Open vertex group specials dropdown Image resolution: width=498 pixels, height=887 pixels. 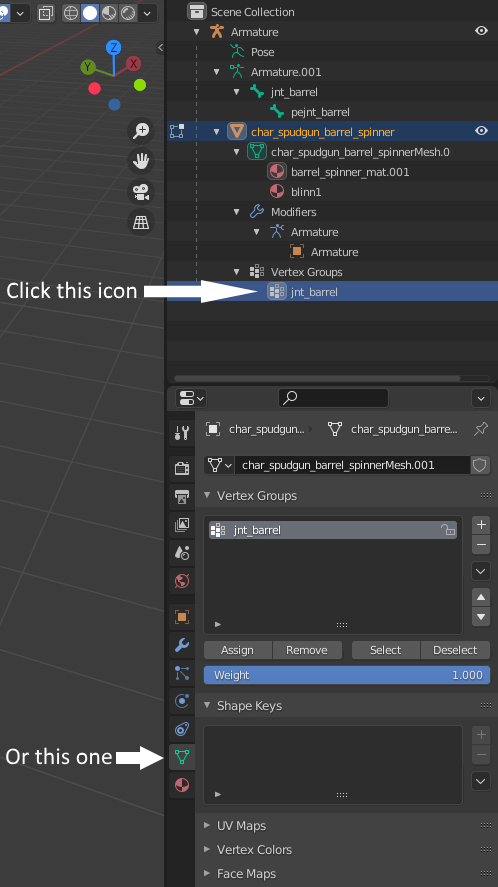click(x=481, y=571)
